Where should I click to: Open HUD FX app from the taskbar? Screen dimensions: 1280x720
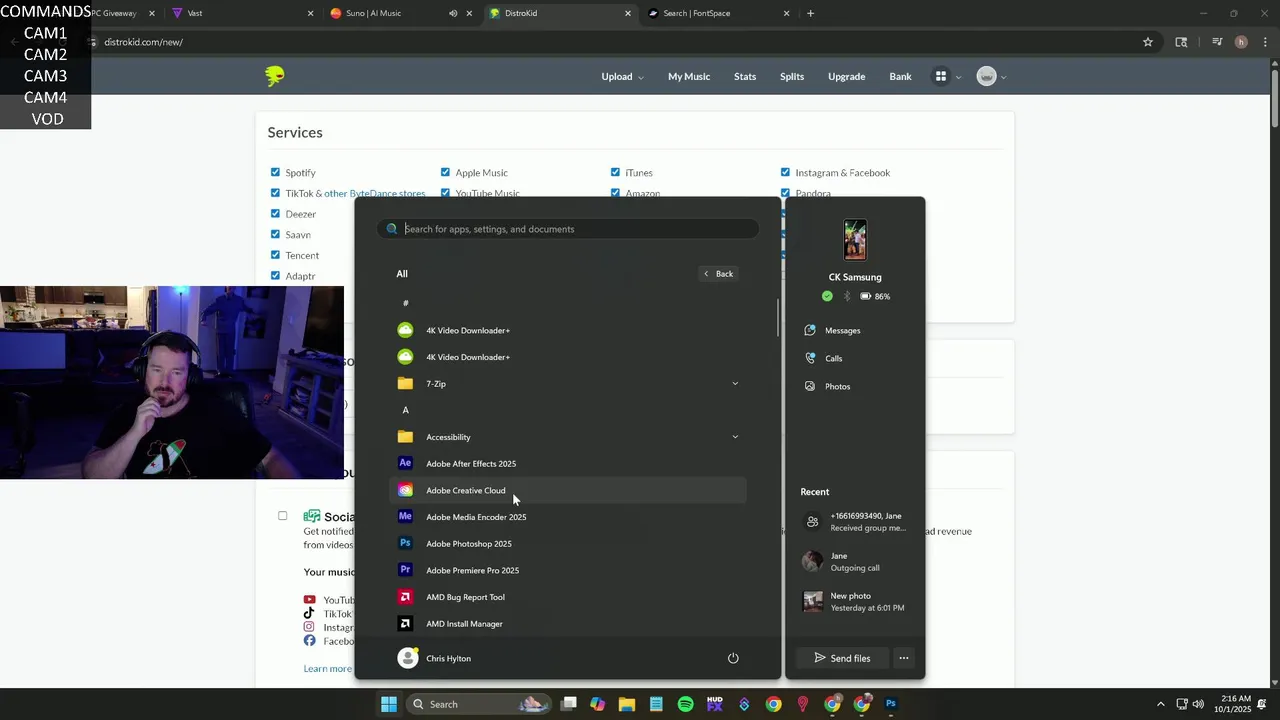click(x=714, y=704)
